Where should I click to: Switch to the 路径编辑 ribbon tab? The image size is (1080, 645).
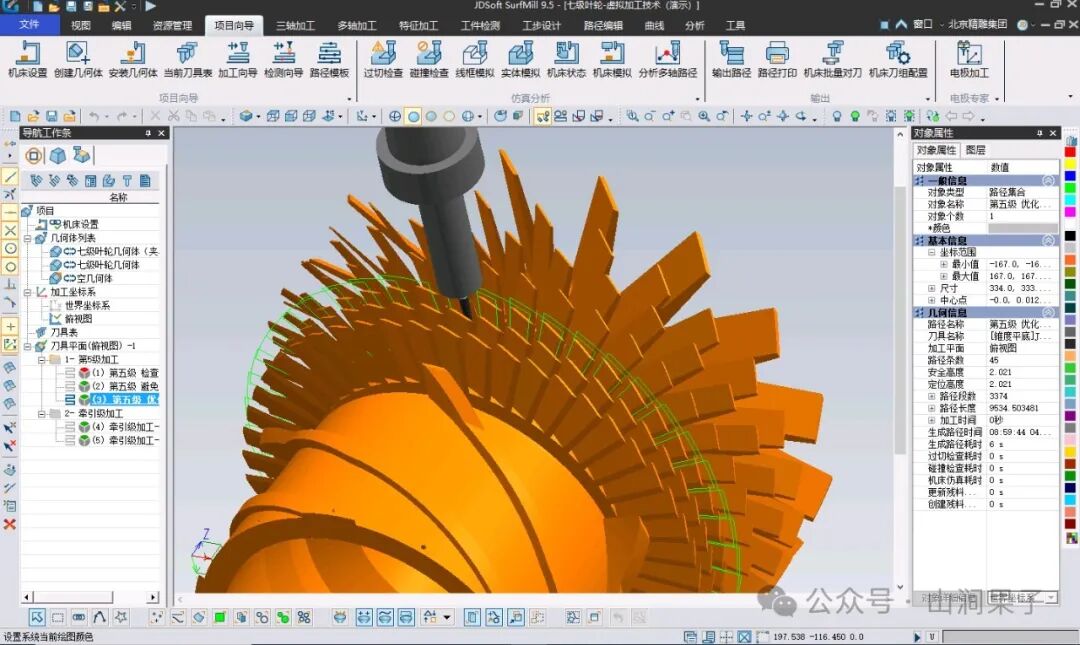click(603, 25)
